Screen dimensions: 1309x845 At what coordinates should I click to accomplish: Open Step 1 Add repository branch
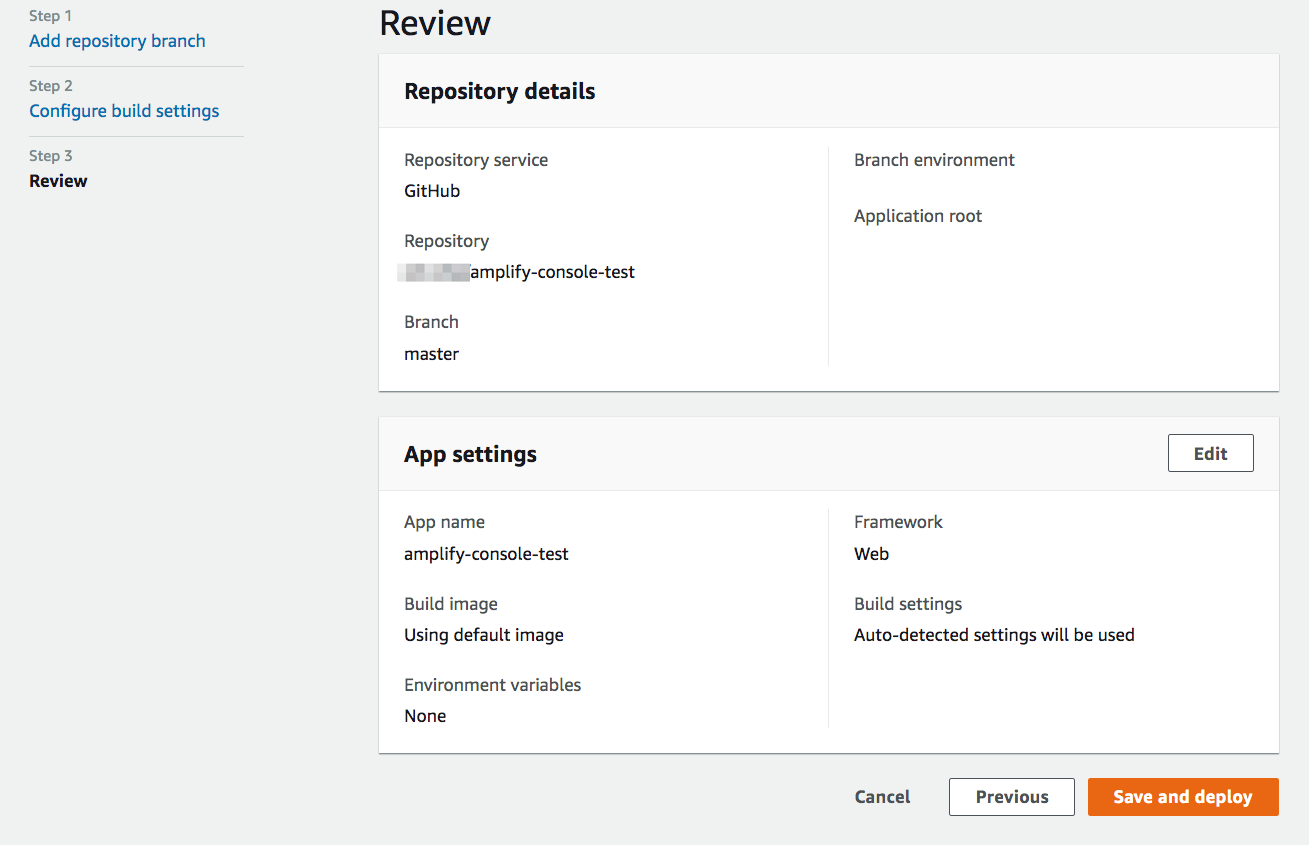[x=117, y=41]
